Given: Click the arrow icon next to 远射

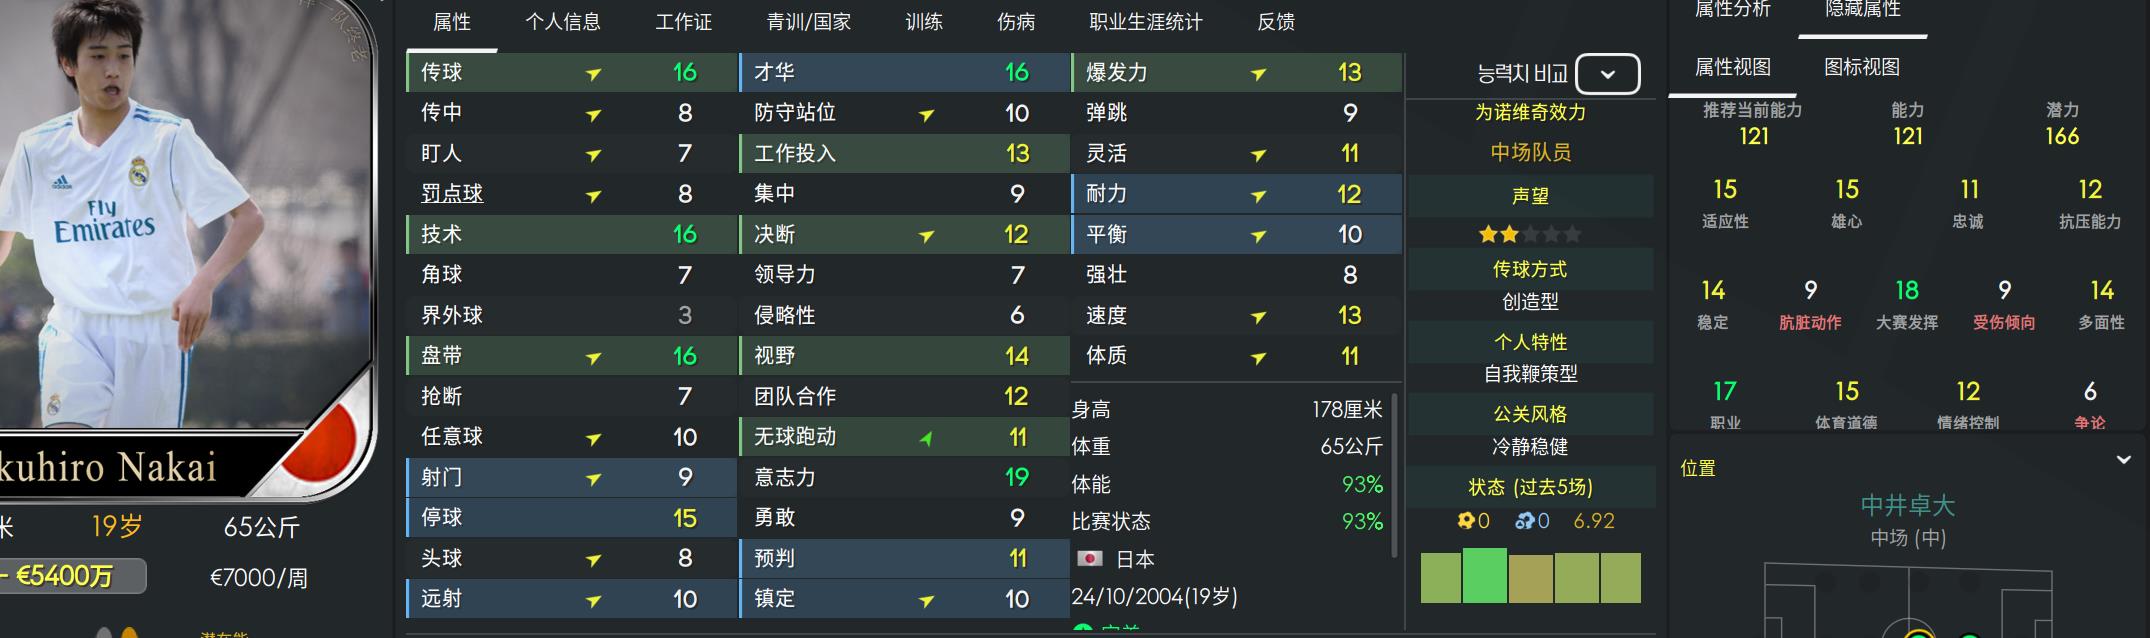Looking at the screenshot, I should tap(593, 600).
